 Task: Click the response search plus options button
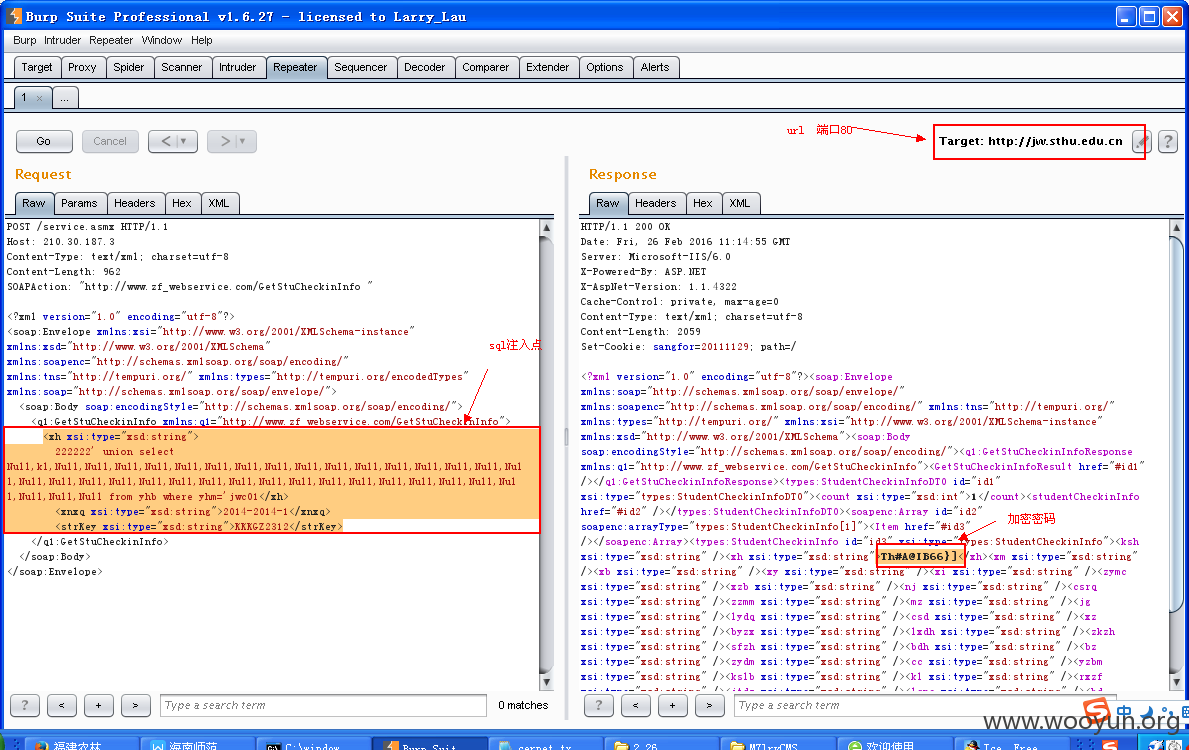tap(673, 705)
